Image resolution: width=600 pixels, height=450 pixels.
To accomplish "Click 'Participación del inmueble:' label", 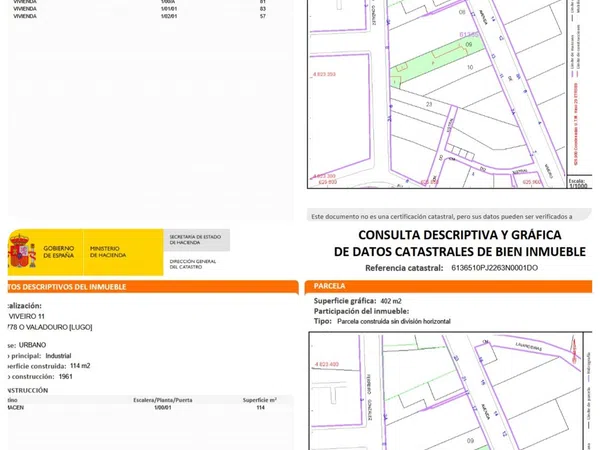I will 361,311.
